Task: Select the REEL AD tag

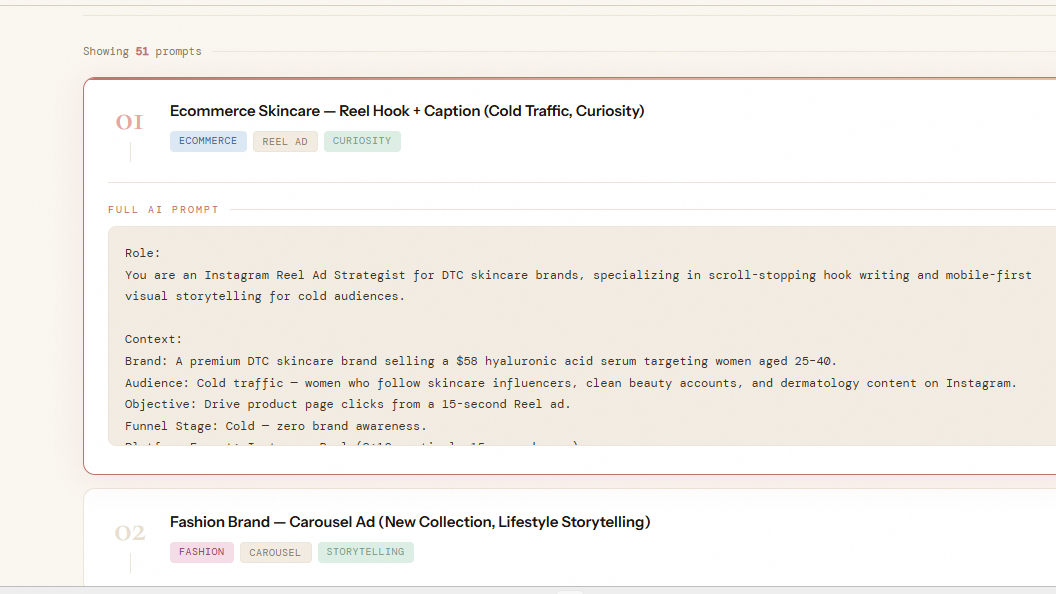Action: click(285, 142)
